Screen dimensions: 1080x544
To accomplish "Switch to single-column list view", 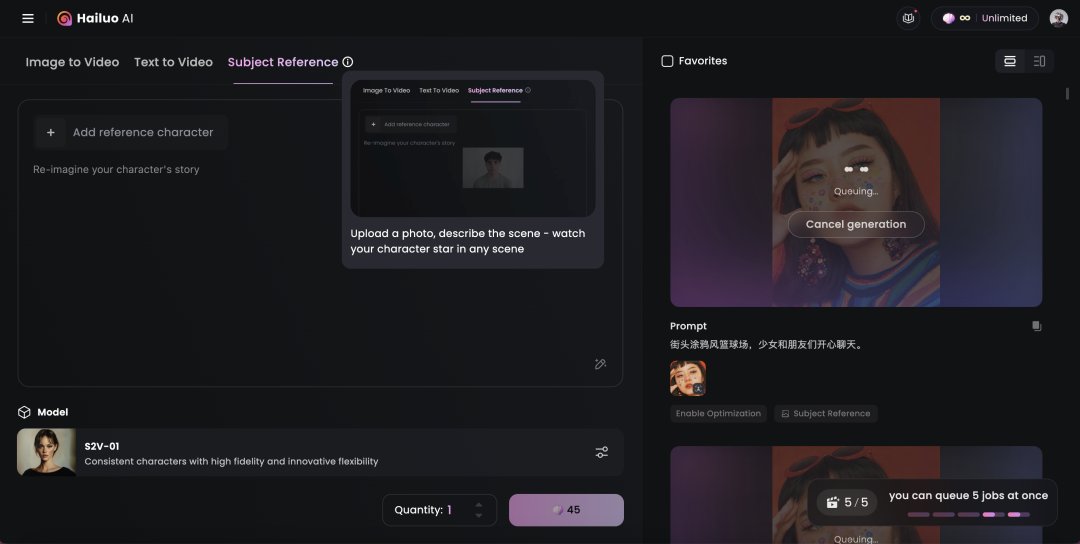I will pos(1010,61).
